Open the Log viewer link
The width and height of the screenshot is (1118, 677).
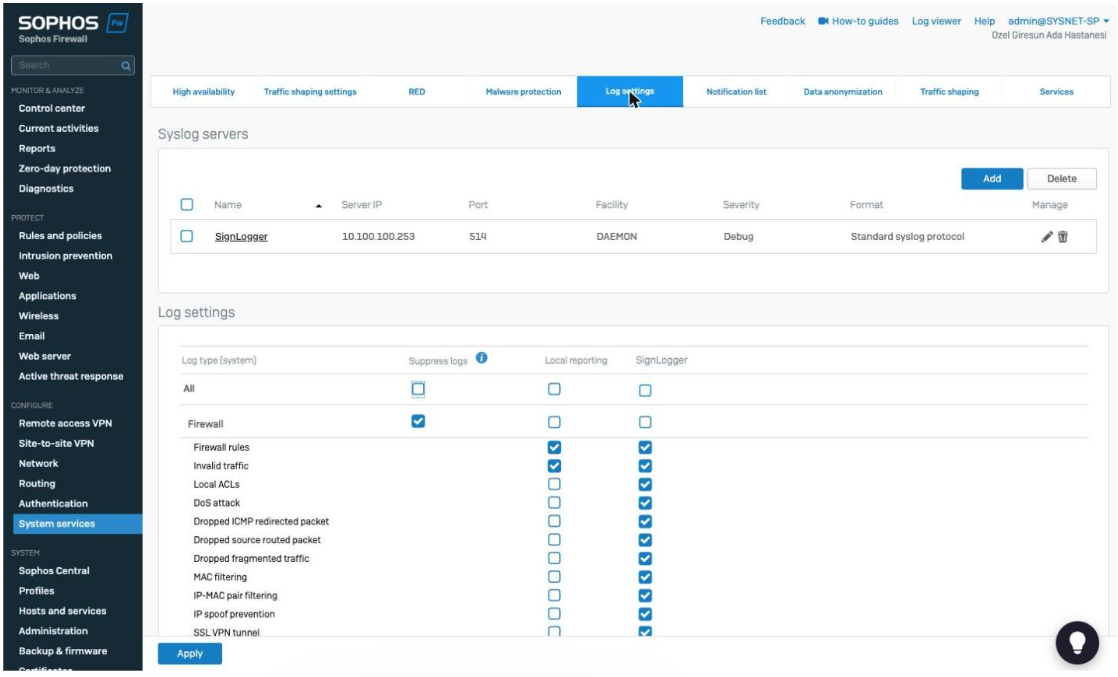tap(936, 21)
